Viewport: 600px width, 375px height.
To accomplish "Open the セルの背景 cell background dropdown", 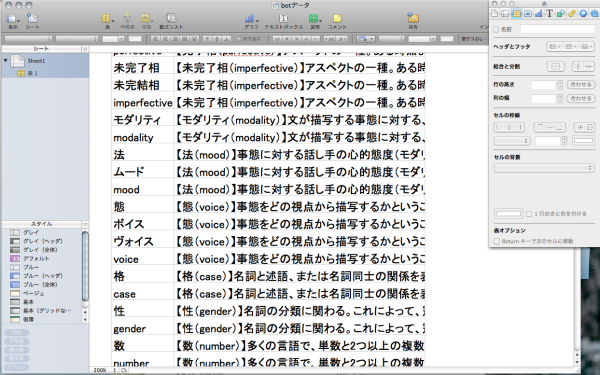I will click(x=544, y=168).
